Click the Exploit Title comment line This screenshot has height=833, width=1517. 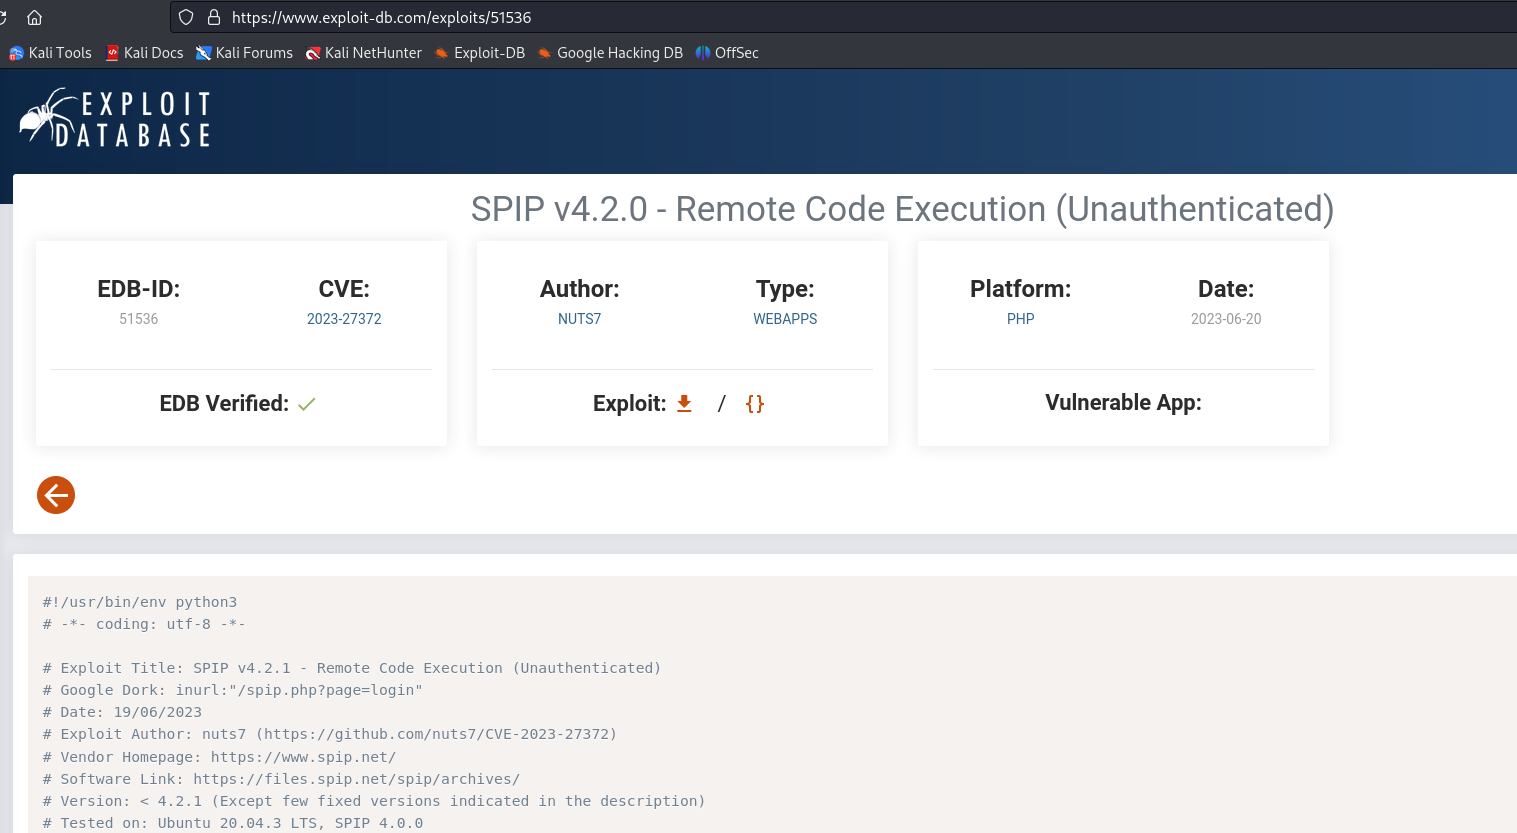pyautogui.click(x=352, y=668)
